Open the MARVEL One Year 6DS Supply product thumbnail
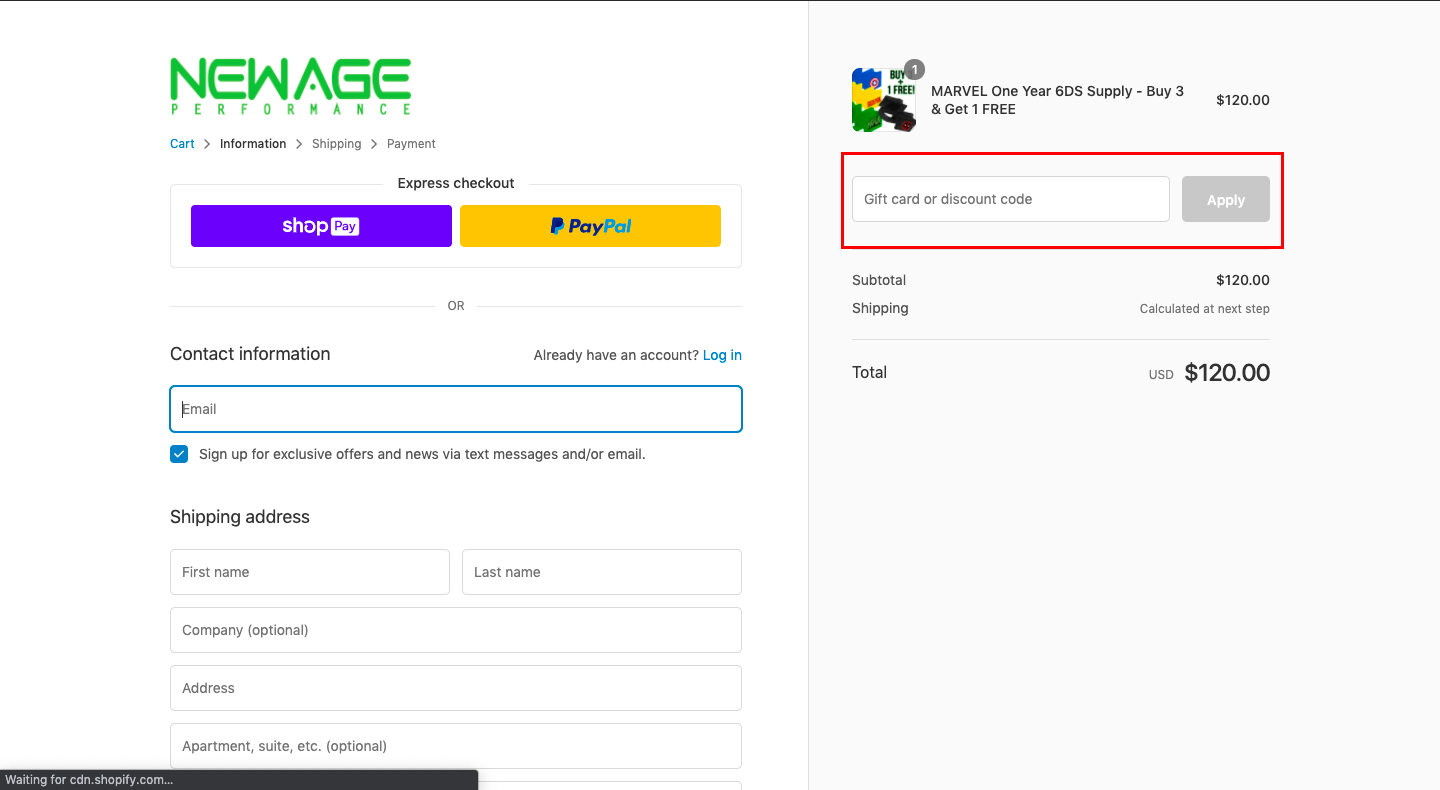1440x790 pixels. click(x=884, y=100)
